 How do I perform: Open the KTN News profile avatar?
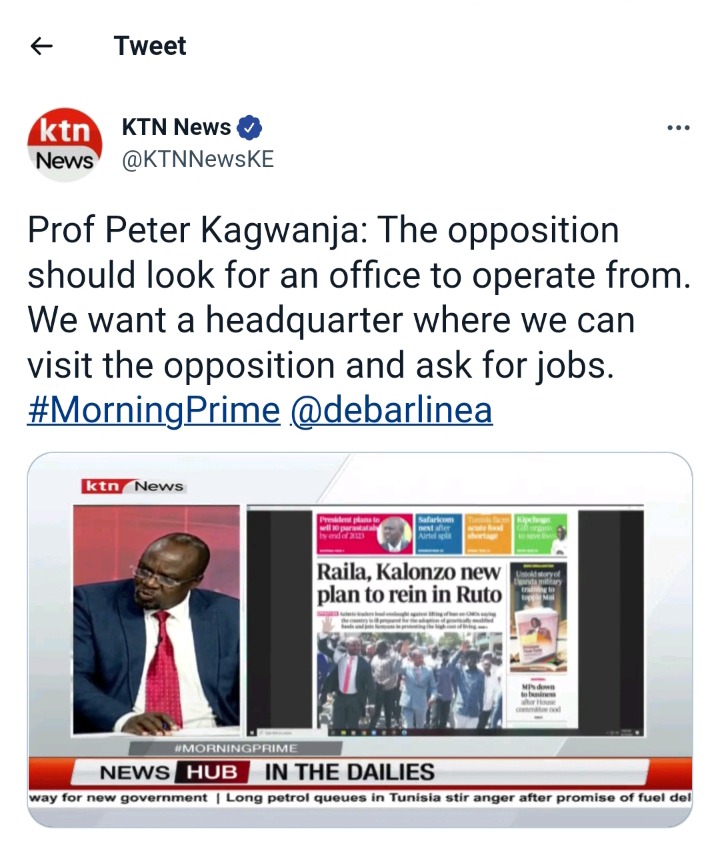point(65,144)
